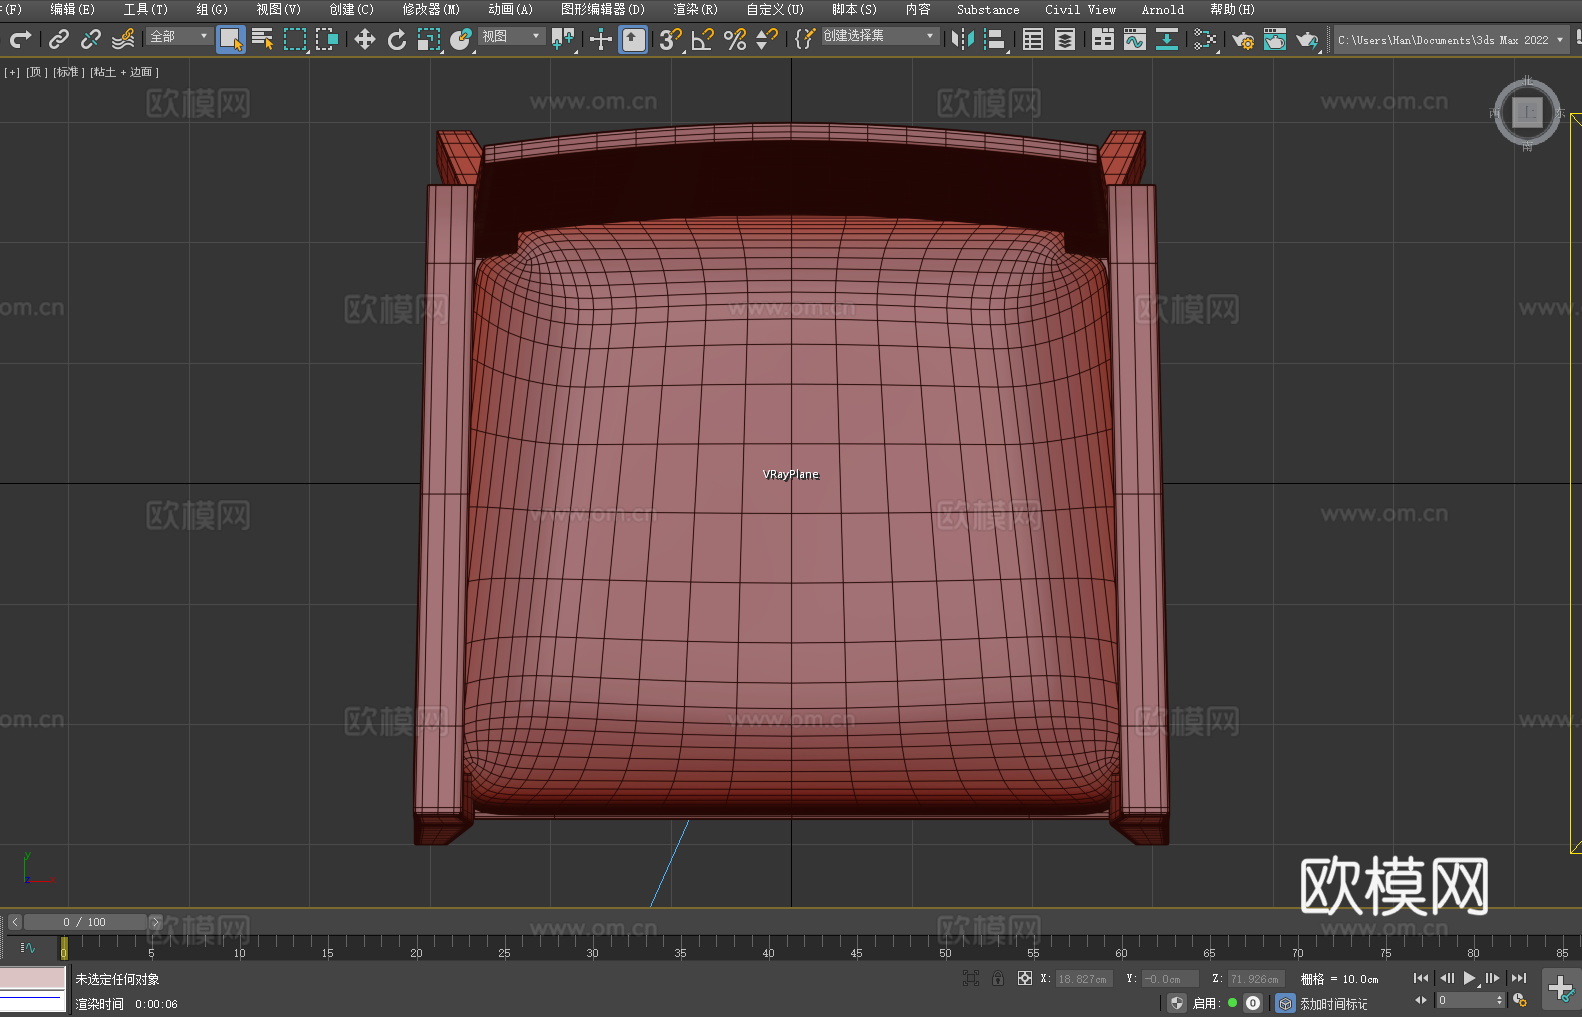Screen dimensions: 1582x1017
Task: Open Select by Name list icon
Action: pos(263,39)
